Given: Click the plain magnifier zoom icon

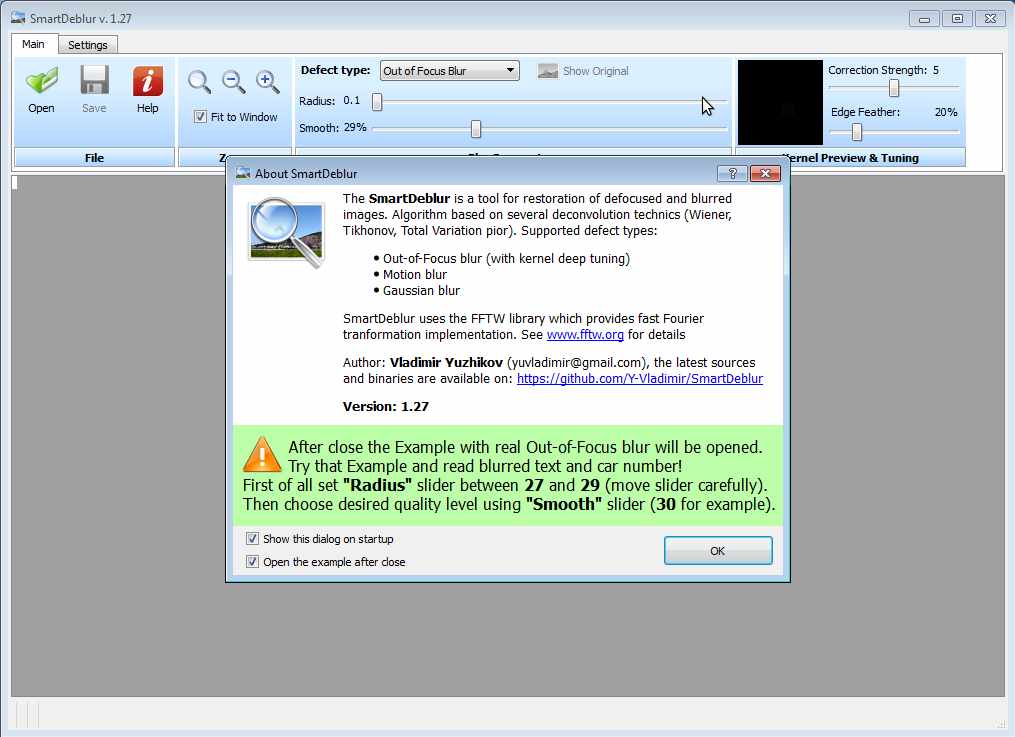Looking at the screenshot, I should (x=199, y=82).
